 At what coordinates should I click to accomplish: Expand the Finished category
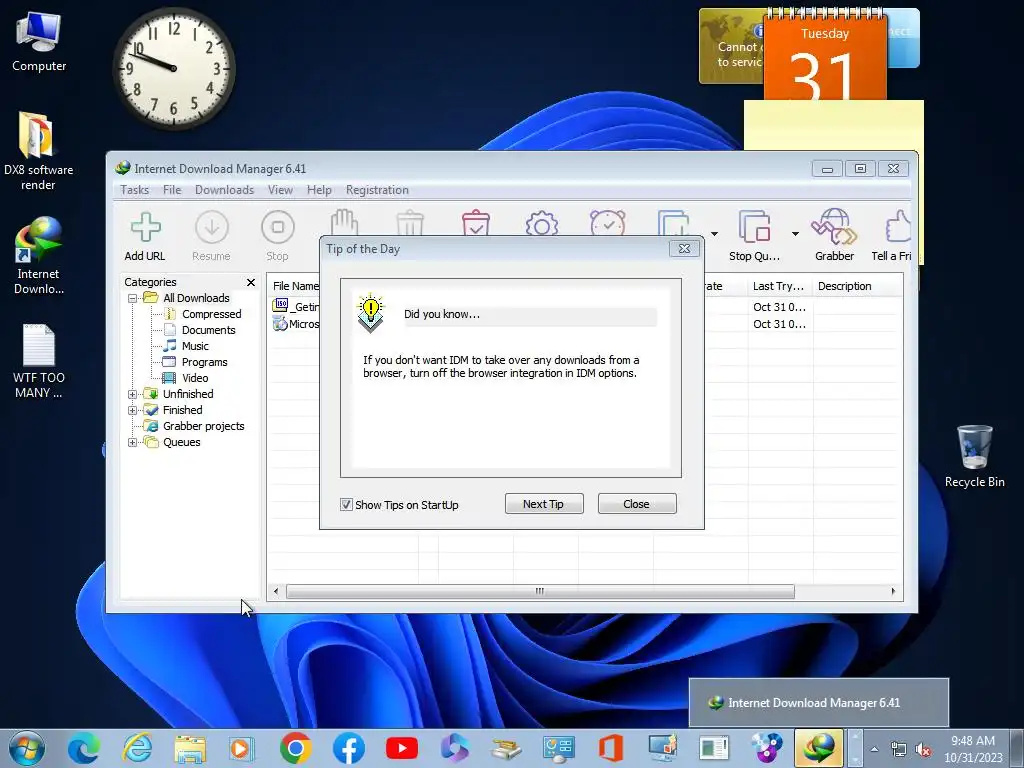point(133,410)
